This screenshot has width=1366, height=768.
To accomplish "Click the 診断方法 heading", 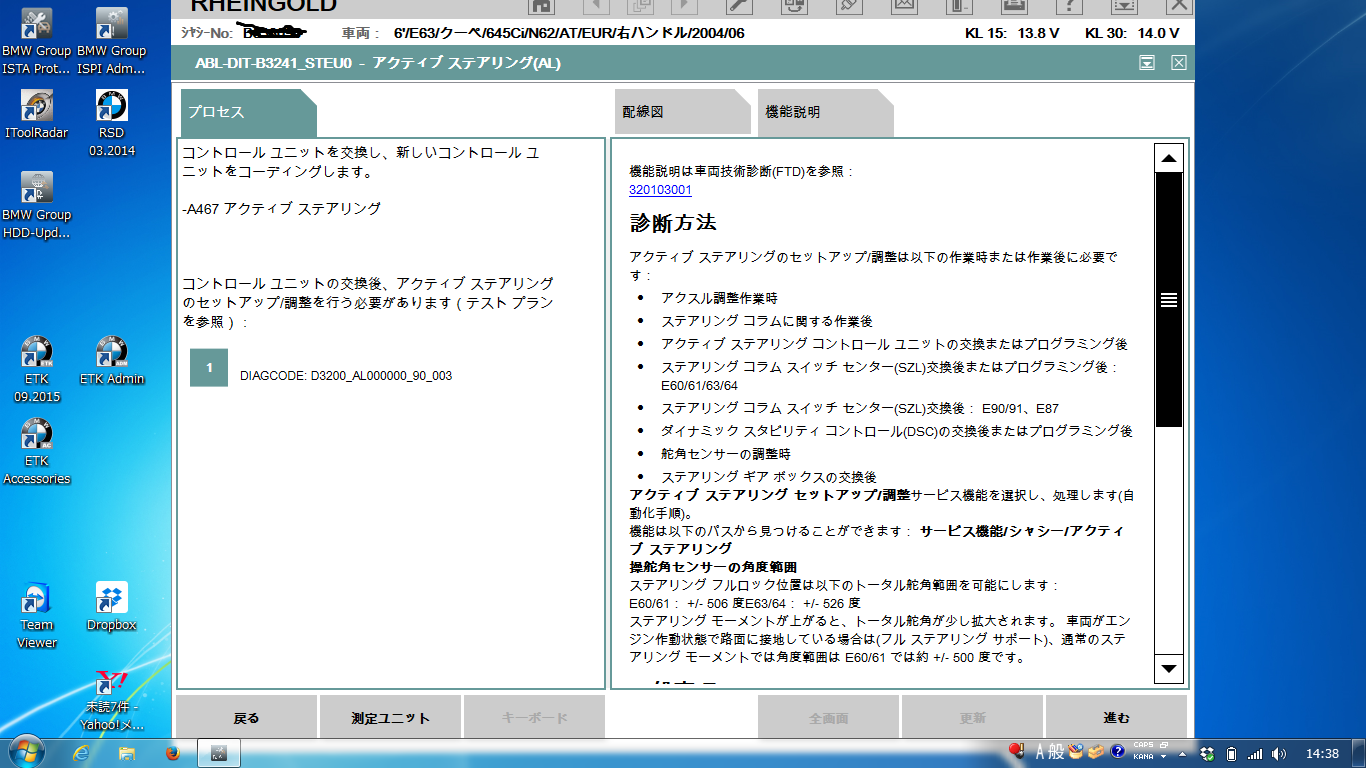I will click(x=673, y=222).
